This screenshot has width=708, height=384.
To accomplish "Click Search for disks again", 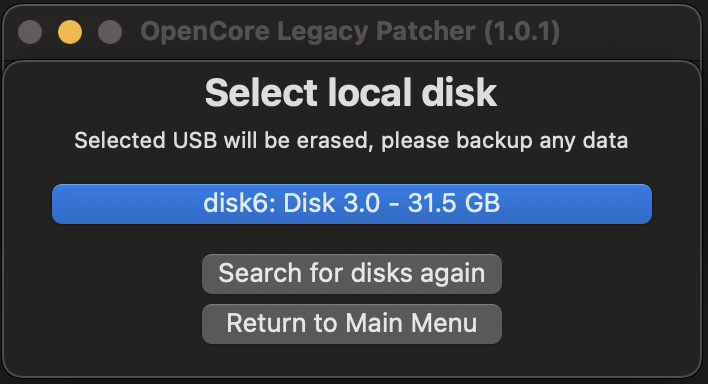I will [x=352, y=274].
